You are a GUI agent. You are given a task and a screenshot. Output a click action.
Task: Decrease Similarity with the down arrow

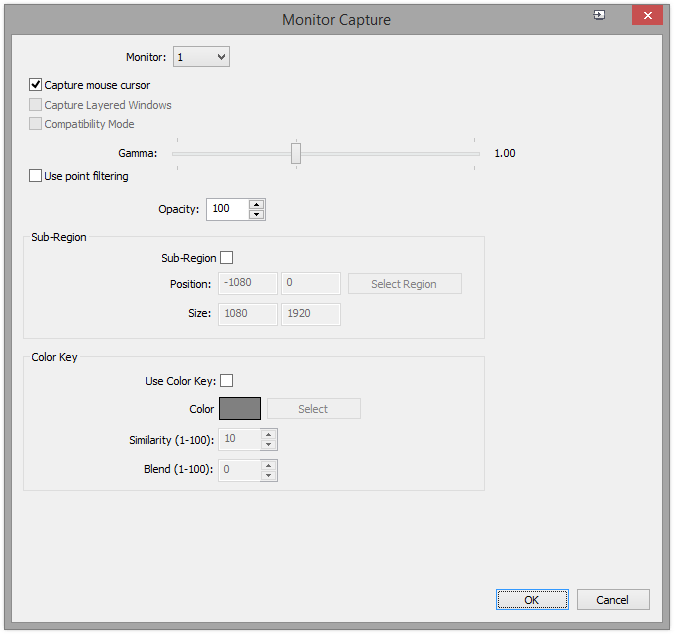point(269,444)
